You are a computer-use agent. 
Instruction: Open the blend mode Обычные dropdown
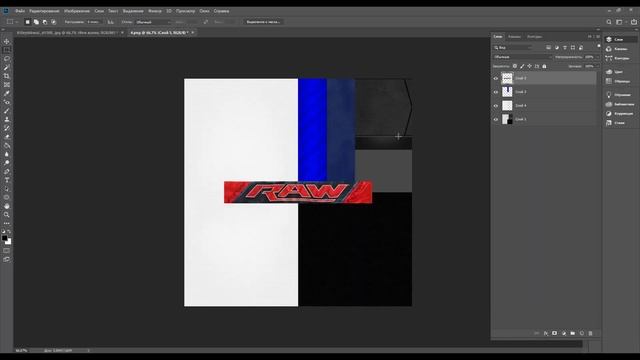522,57
